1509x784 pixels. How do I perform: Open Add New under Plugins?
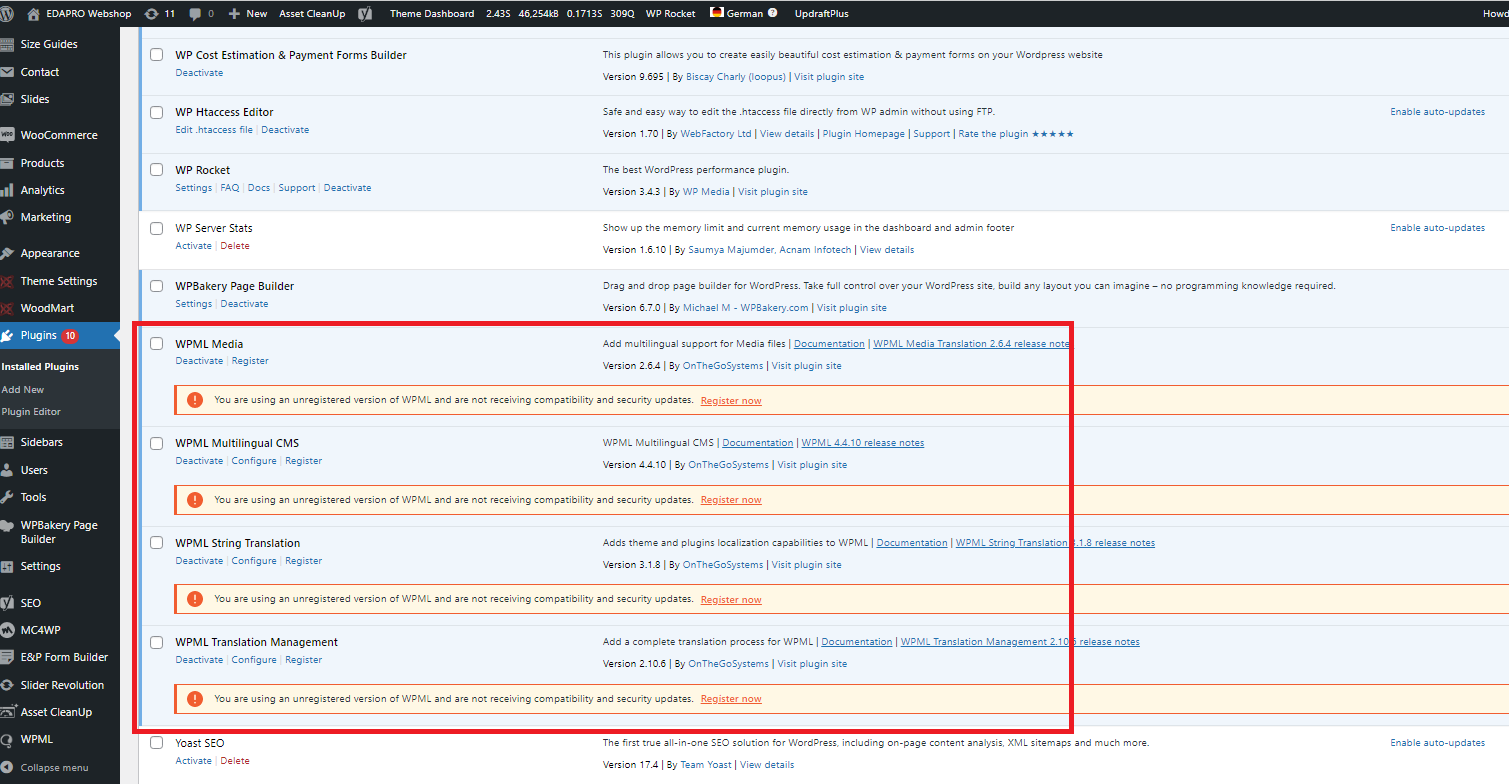click(x=23, y=390)
